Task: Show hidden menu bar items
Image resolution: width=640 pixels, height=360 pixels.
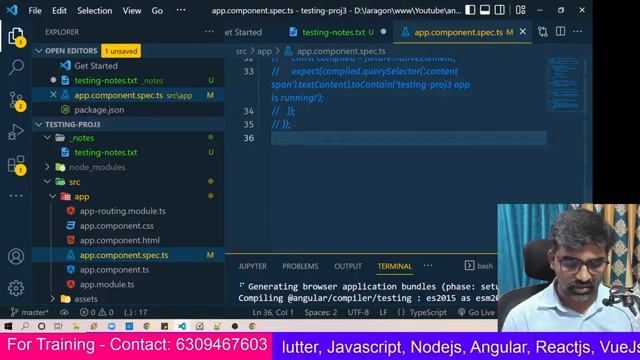Action: click(x=181, y=10)
